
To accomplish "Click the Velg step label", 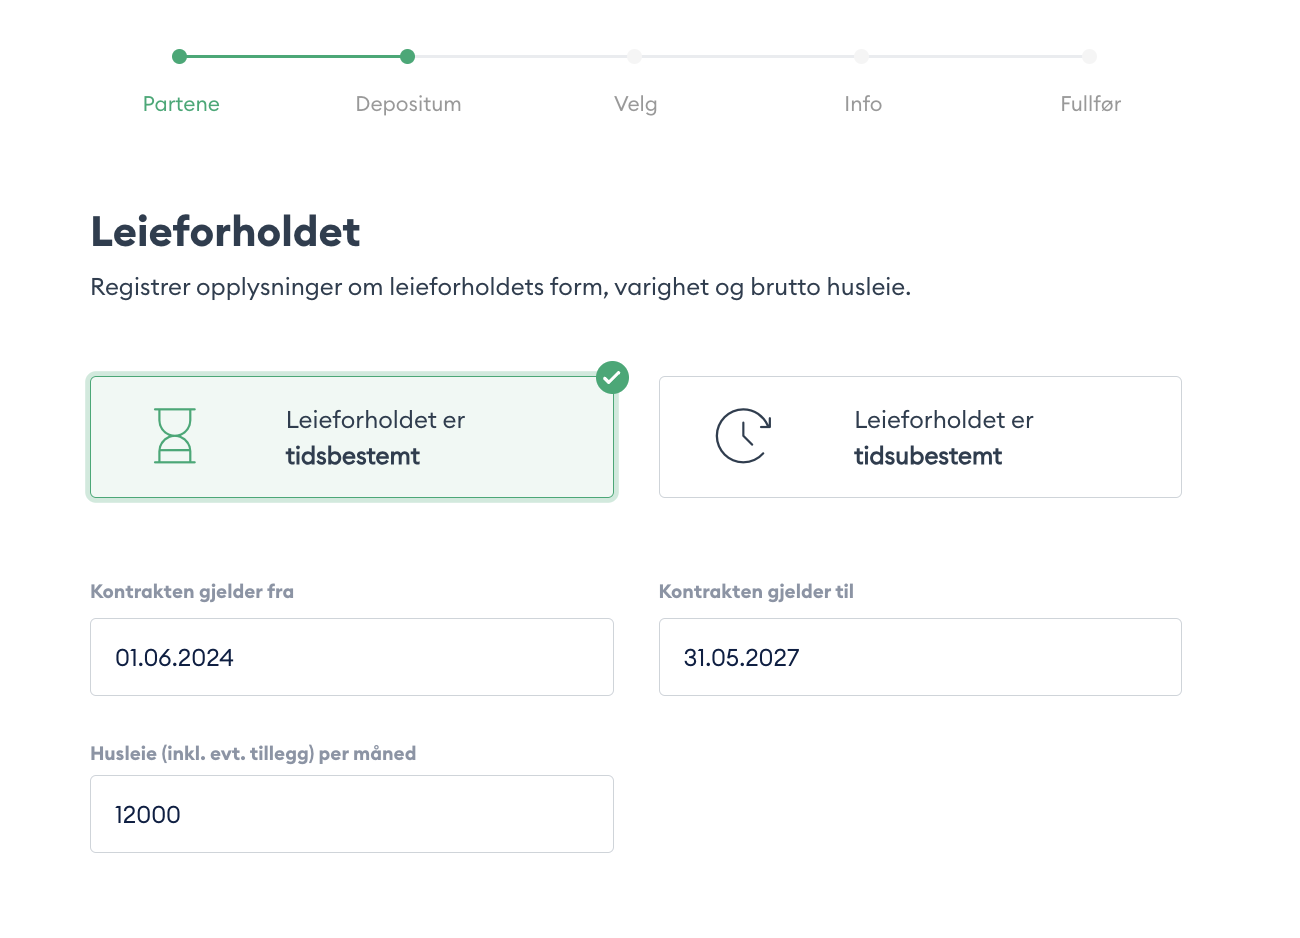I will [x=636, y=103].
